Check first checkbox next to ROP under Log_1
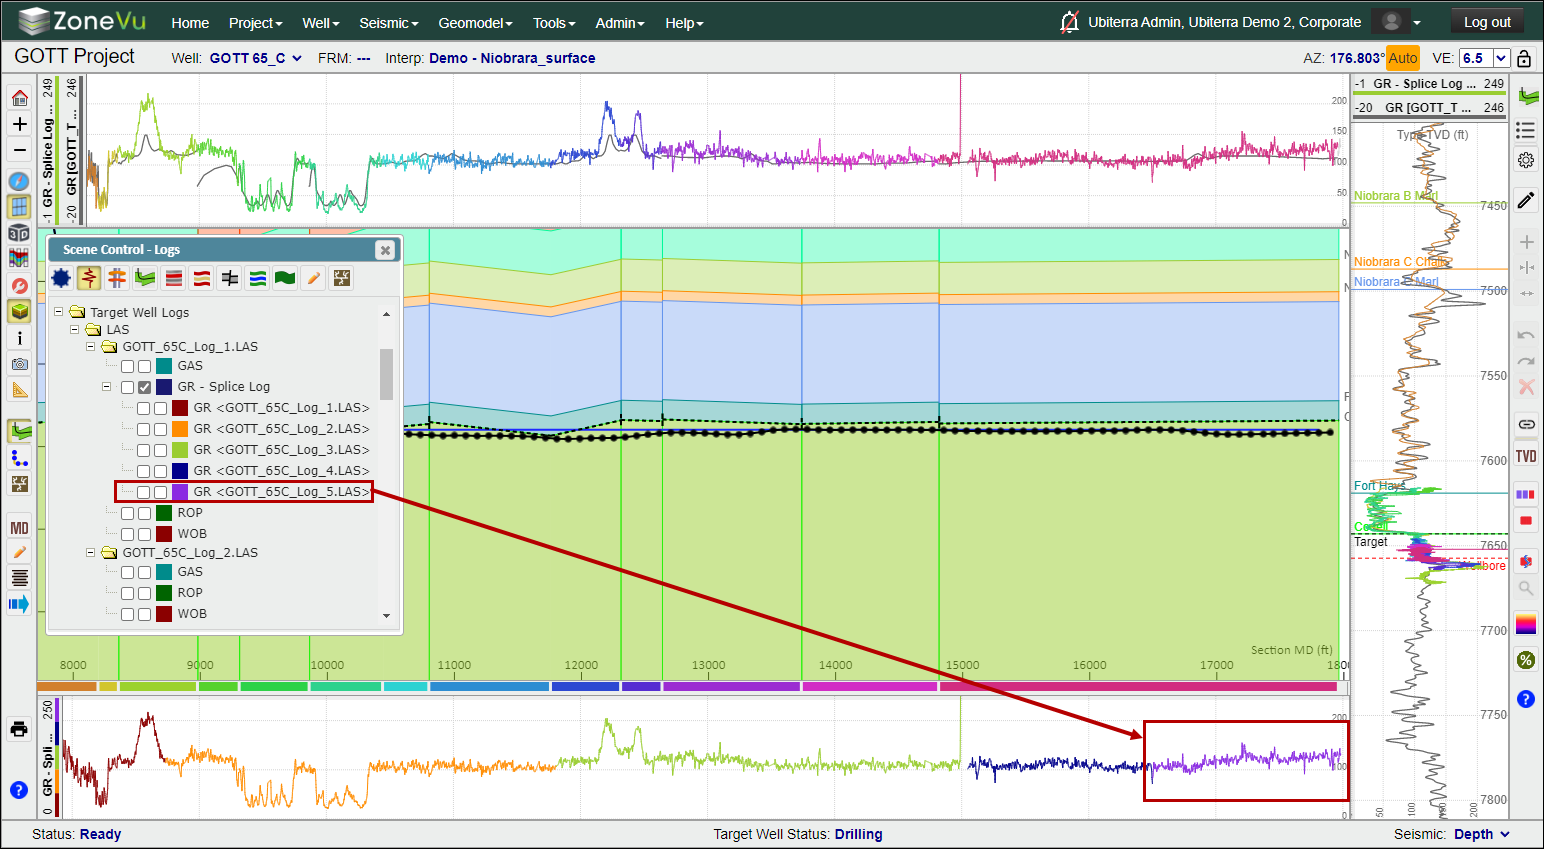 tap(128, 513)
